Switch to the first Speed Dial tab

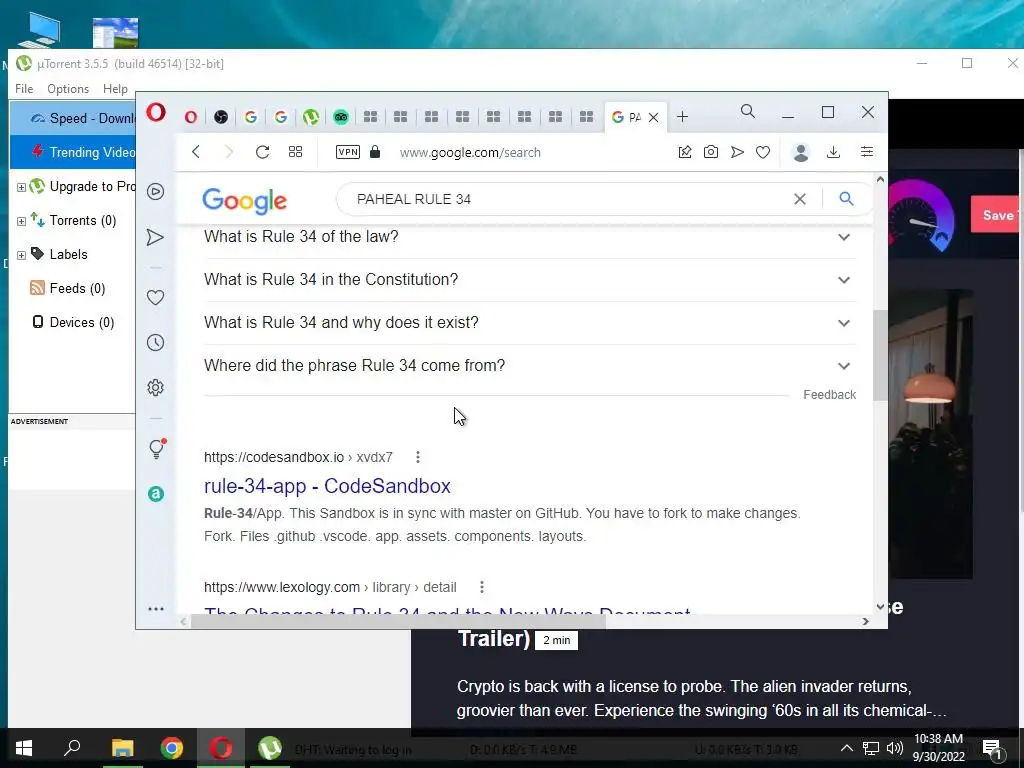pyautogui.click(x=370, y=117)
